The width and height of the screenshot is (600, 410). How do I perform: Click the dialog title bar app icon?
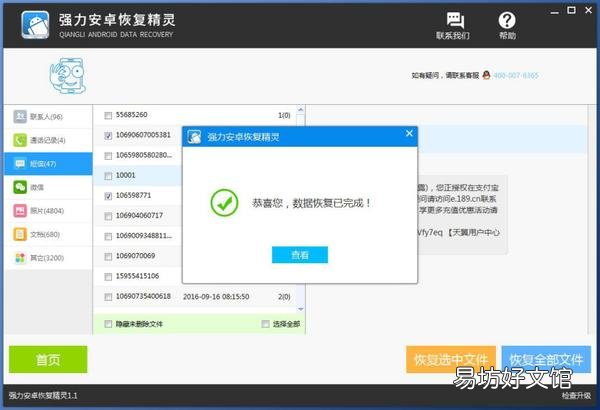[x=194, y=137]
